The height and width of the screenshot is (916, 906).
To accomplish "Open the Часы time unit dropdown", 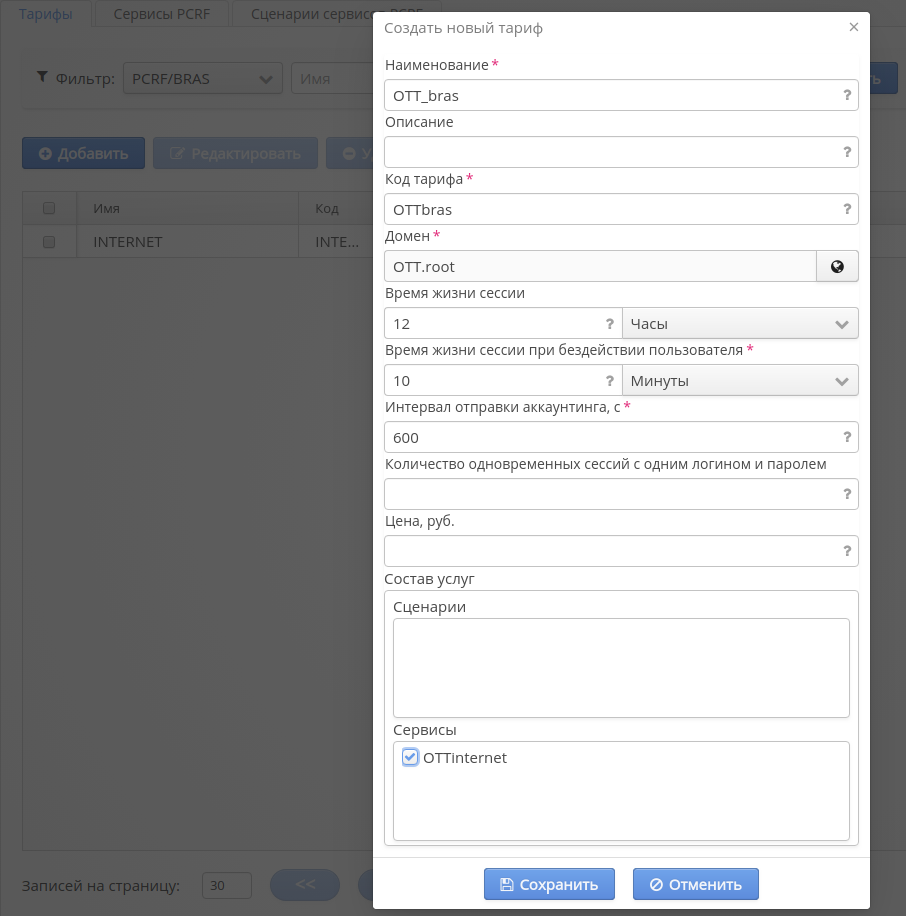I will pos(740,323).
